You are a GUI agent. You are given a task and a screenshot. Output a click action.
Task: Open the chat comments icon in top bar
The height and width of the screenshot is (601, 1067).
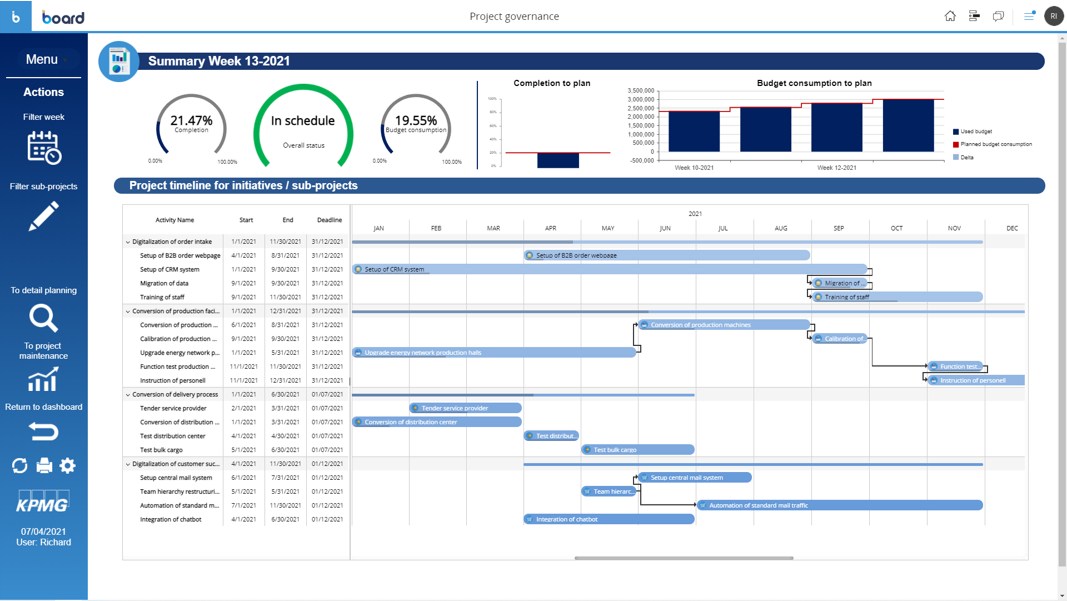click(998, 16)
